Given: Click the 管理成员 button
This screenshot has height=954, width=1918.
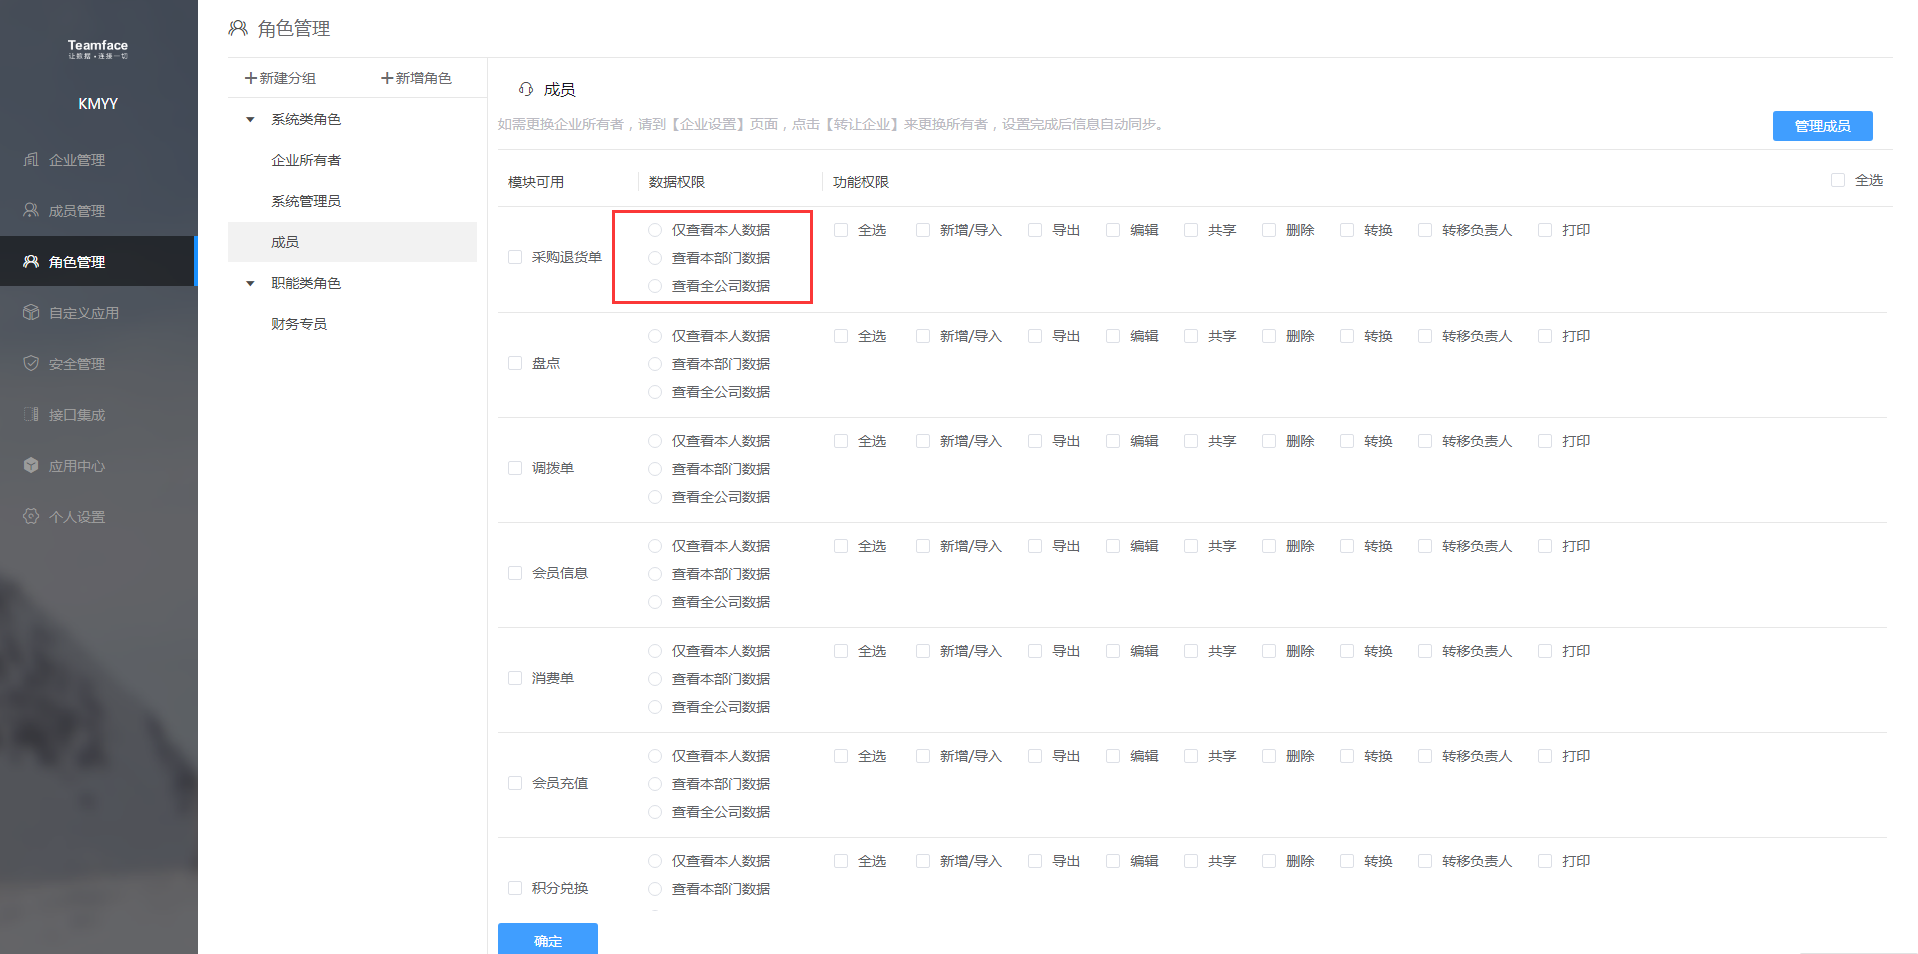Looking at the screenshot, I should point(1821,126).
